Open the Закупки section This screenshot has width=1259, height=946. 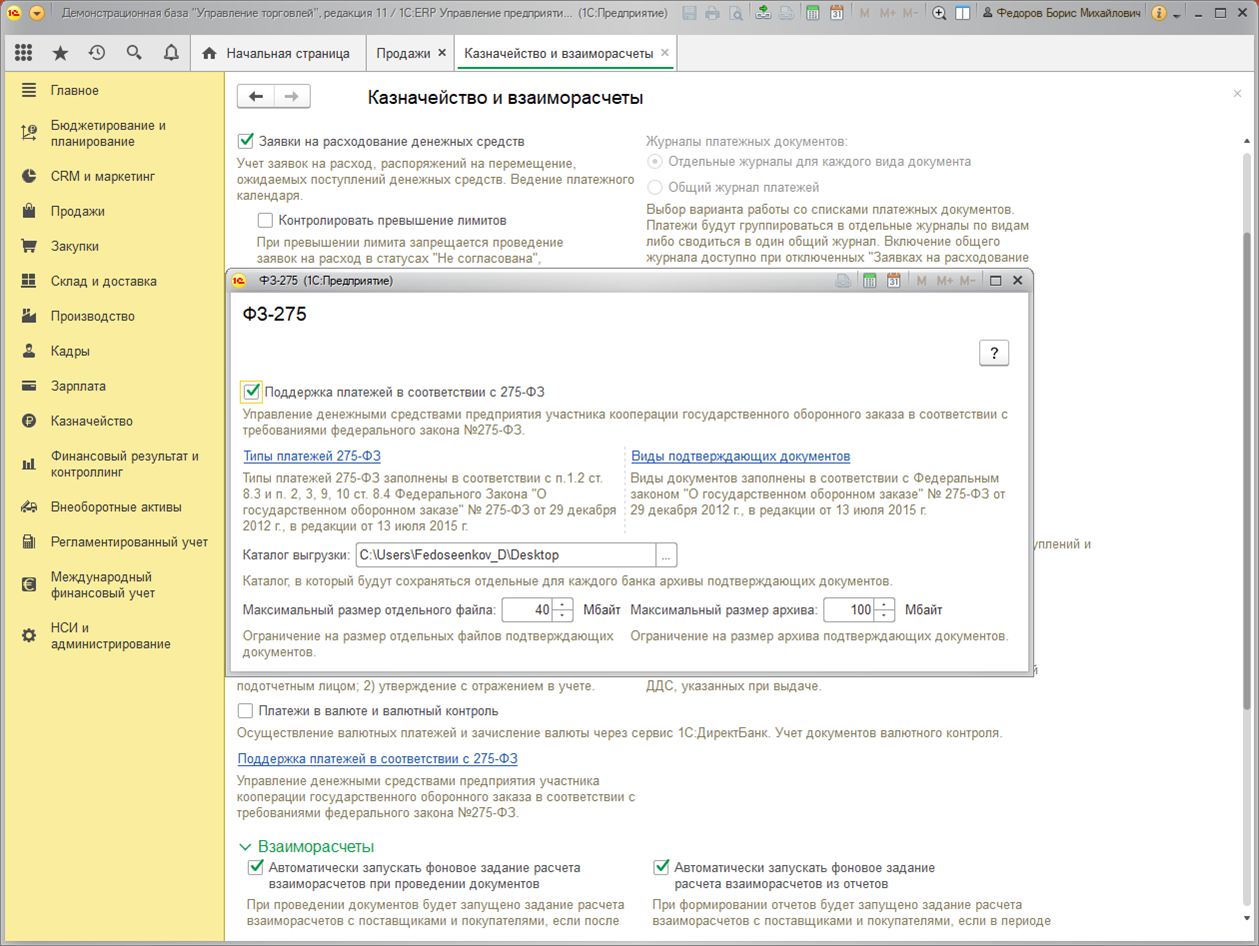tap(75, 246)
